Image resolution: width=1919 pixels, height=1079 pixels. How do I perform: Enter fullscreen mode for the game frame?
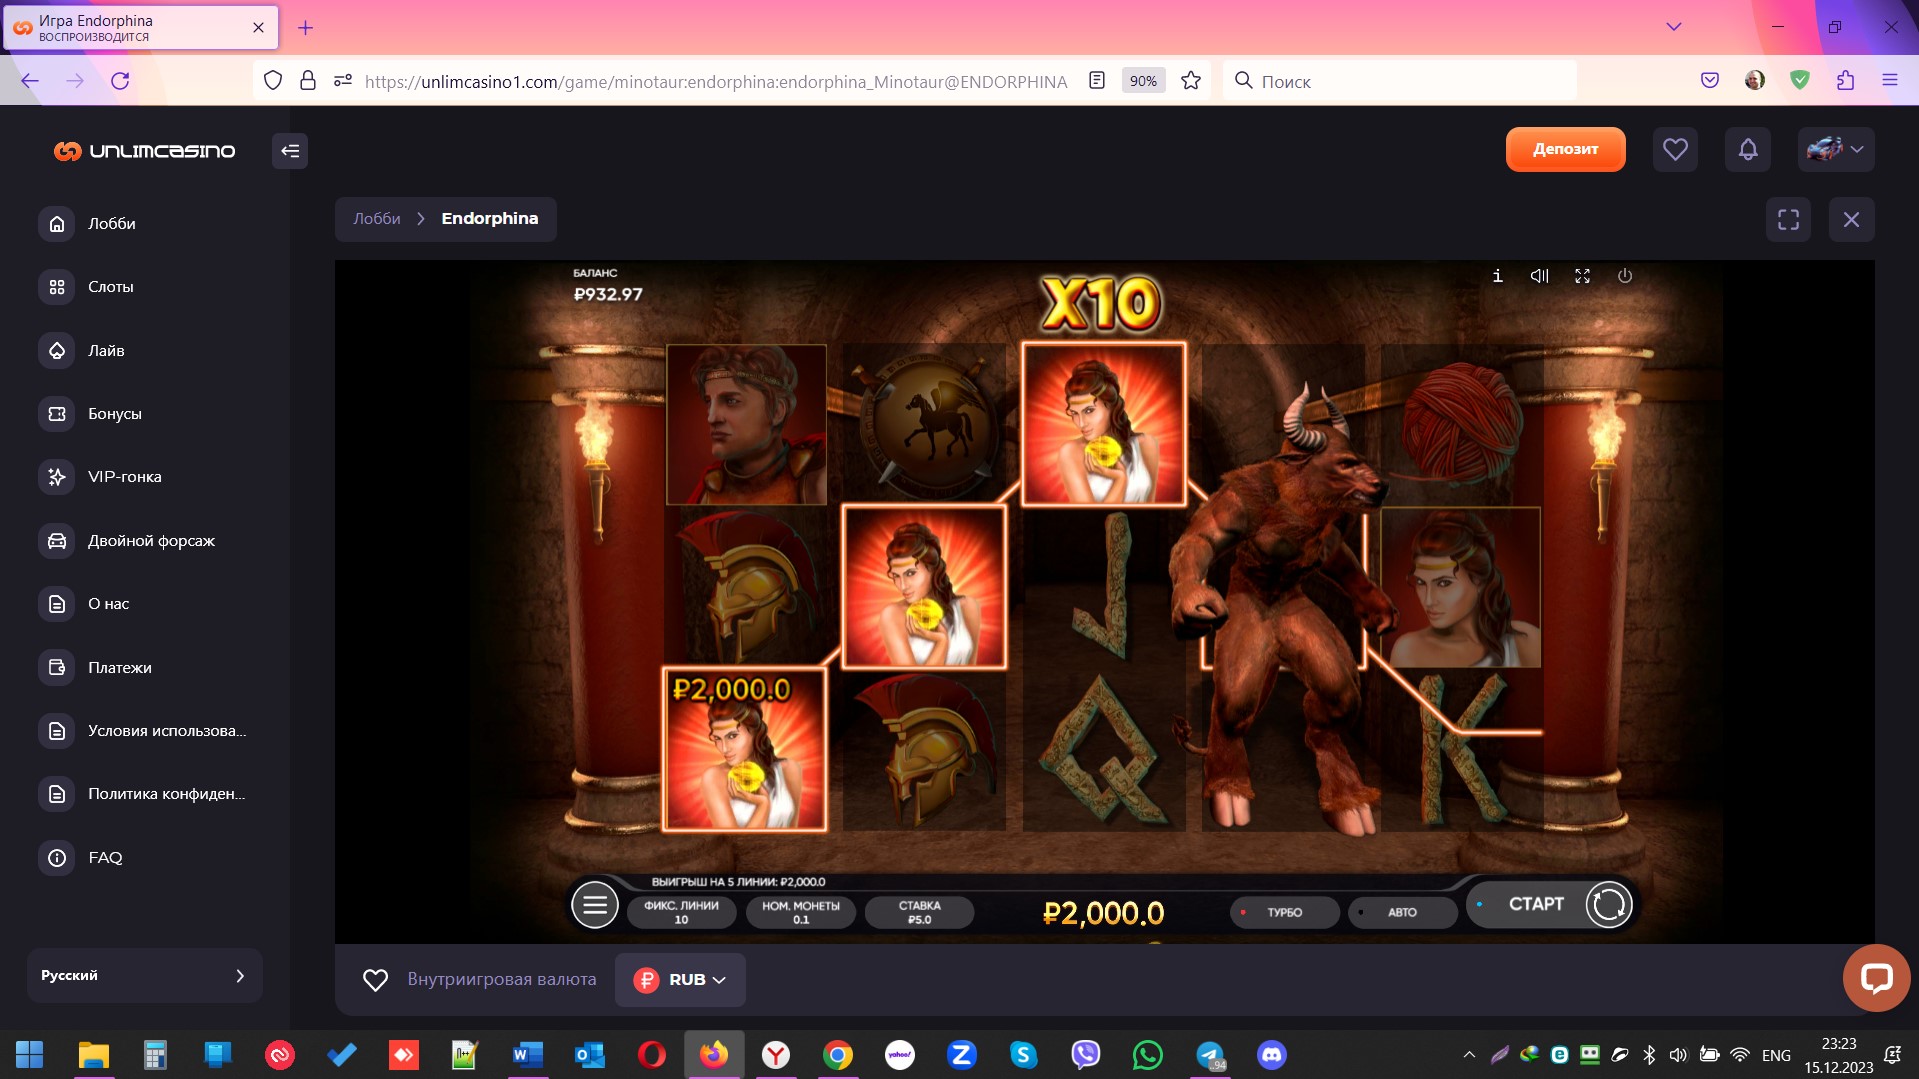coord(1788,219)
